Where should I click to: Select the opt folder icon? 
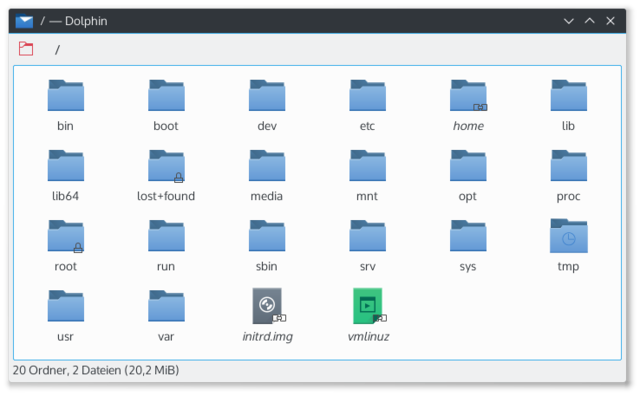(x=468, y=166)
